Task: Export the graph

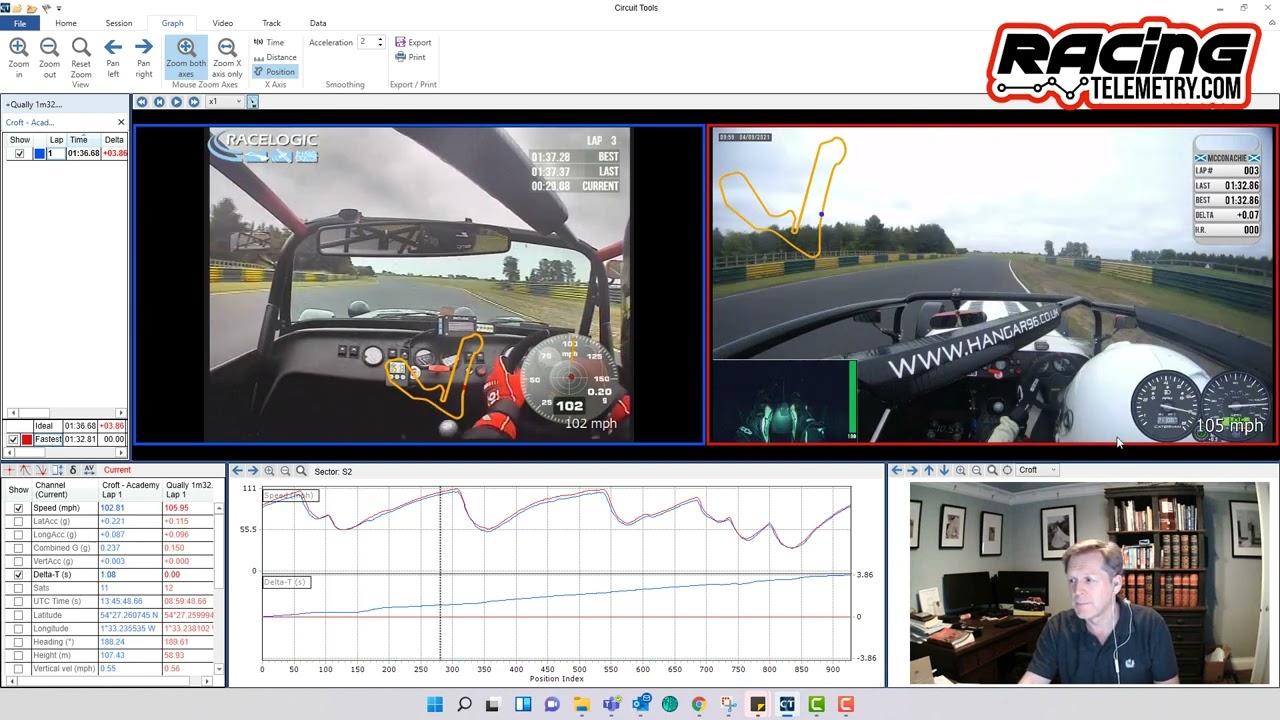Action: pos(413,43)
